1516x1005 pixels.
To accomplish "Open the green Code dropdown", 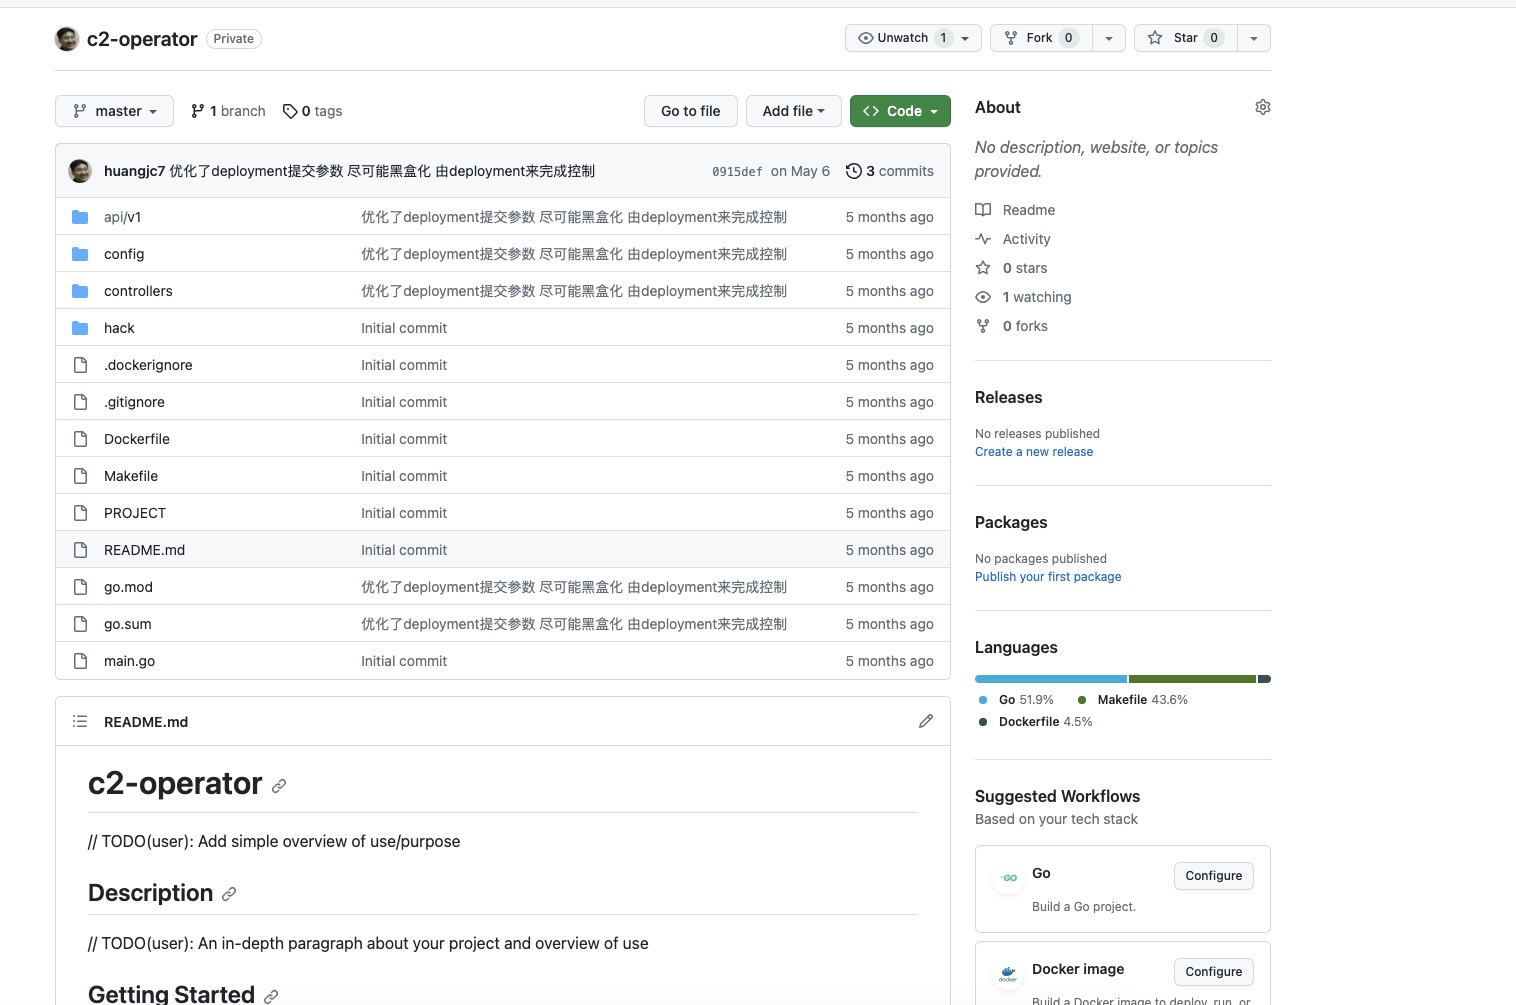I will click(900, 111).
